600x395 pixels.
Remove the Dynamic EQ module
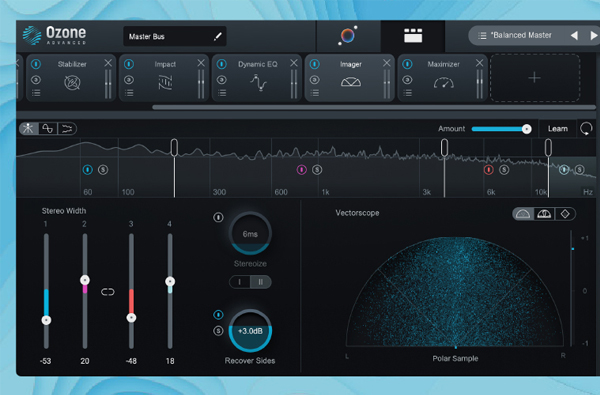tap(294, 63)
